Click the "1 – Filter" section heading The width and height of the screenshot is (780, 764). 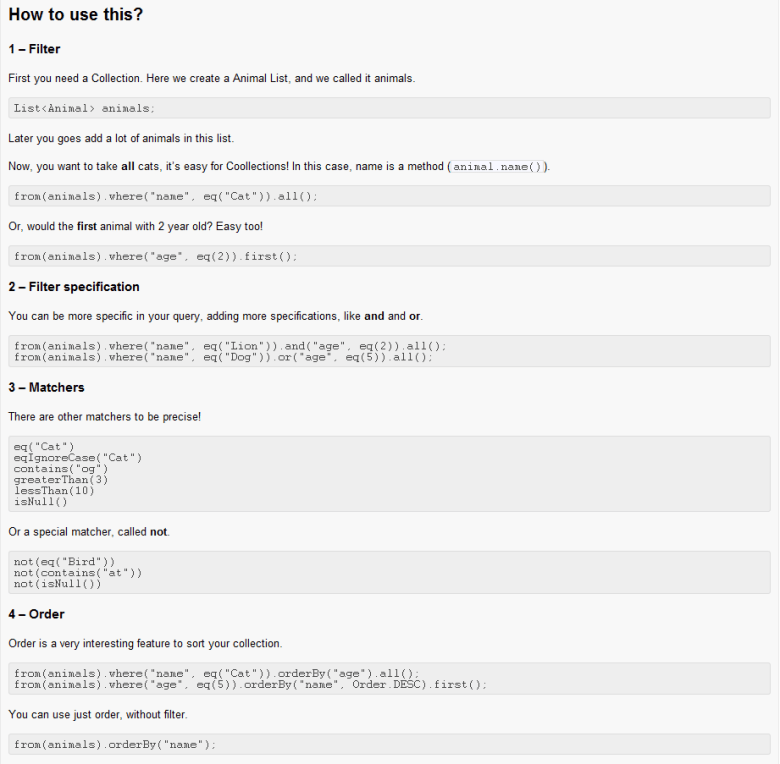pyautogui.click(x=34, y=49)
